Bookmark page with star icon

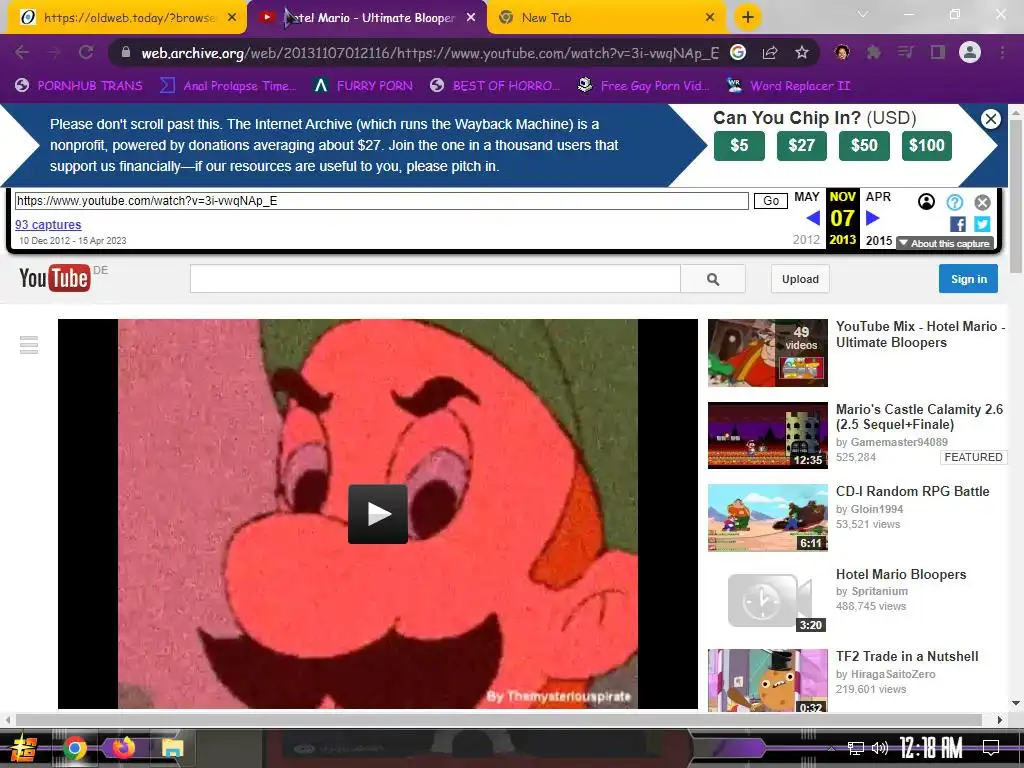coord(802,53)
